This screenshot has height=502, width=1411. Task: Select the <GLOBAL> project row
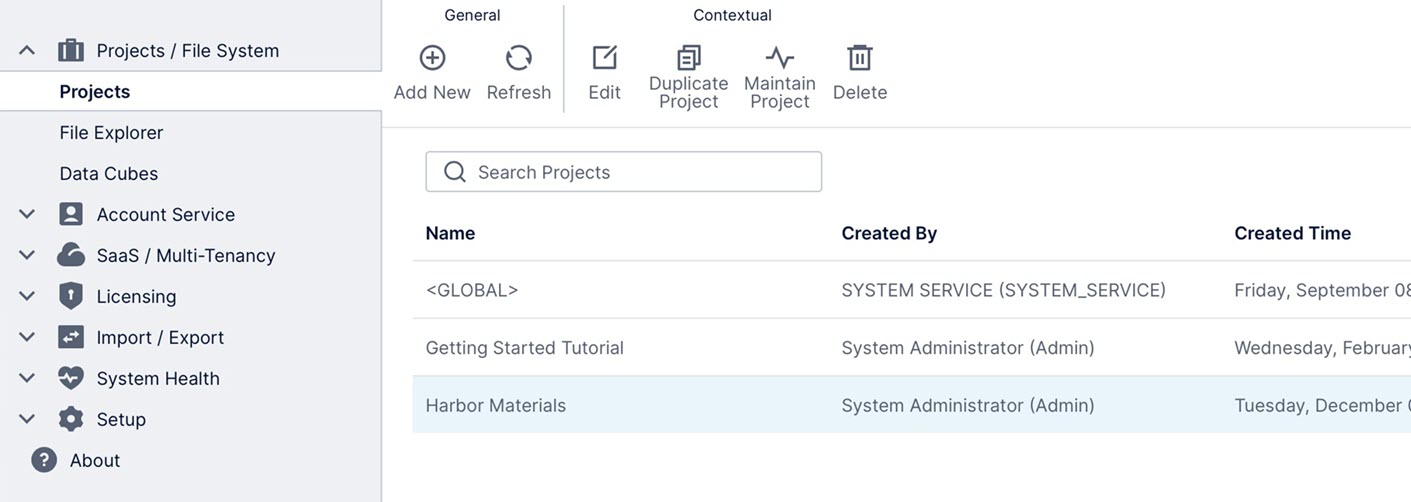912,290
